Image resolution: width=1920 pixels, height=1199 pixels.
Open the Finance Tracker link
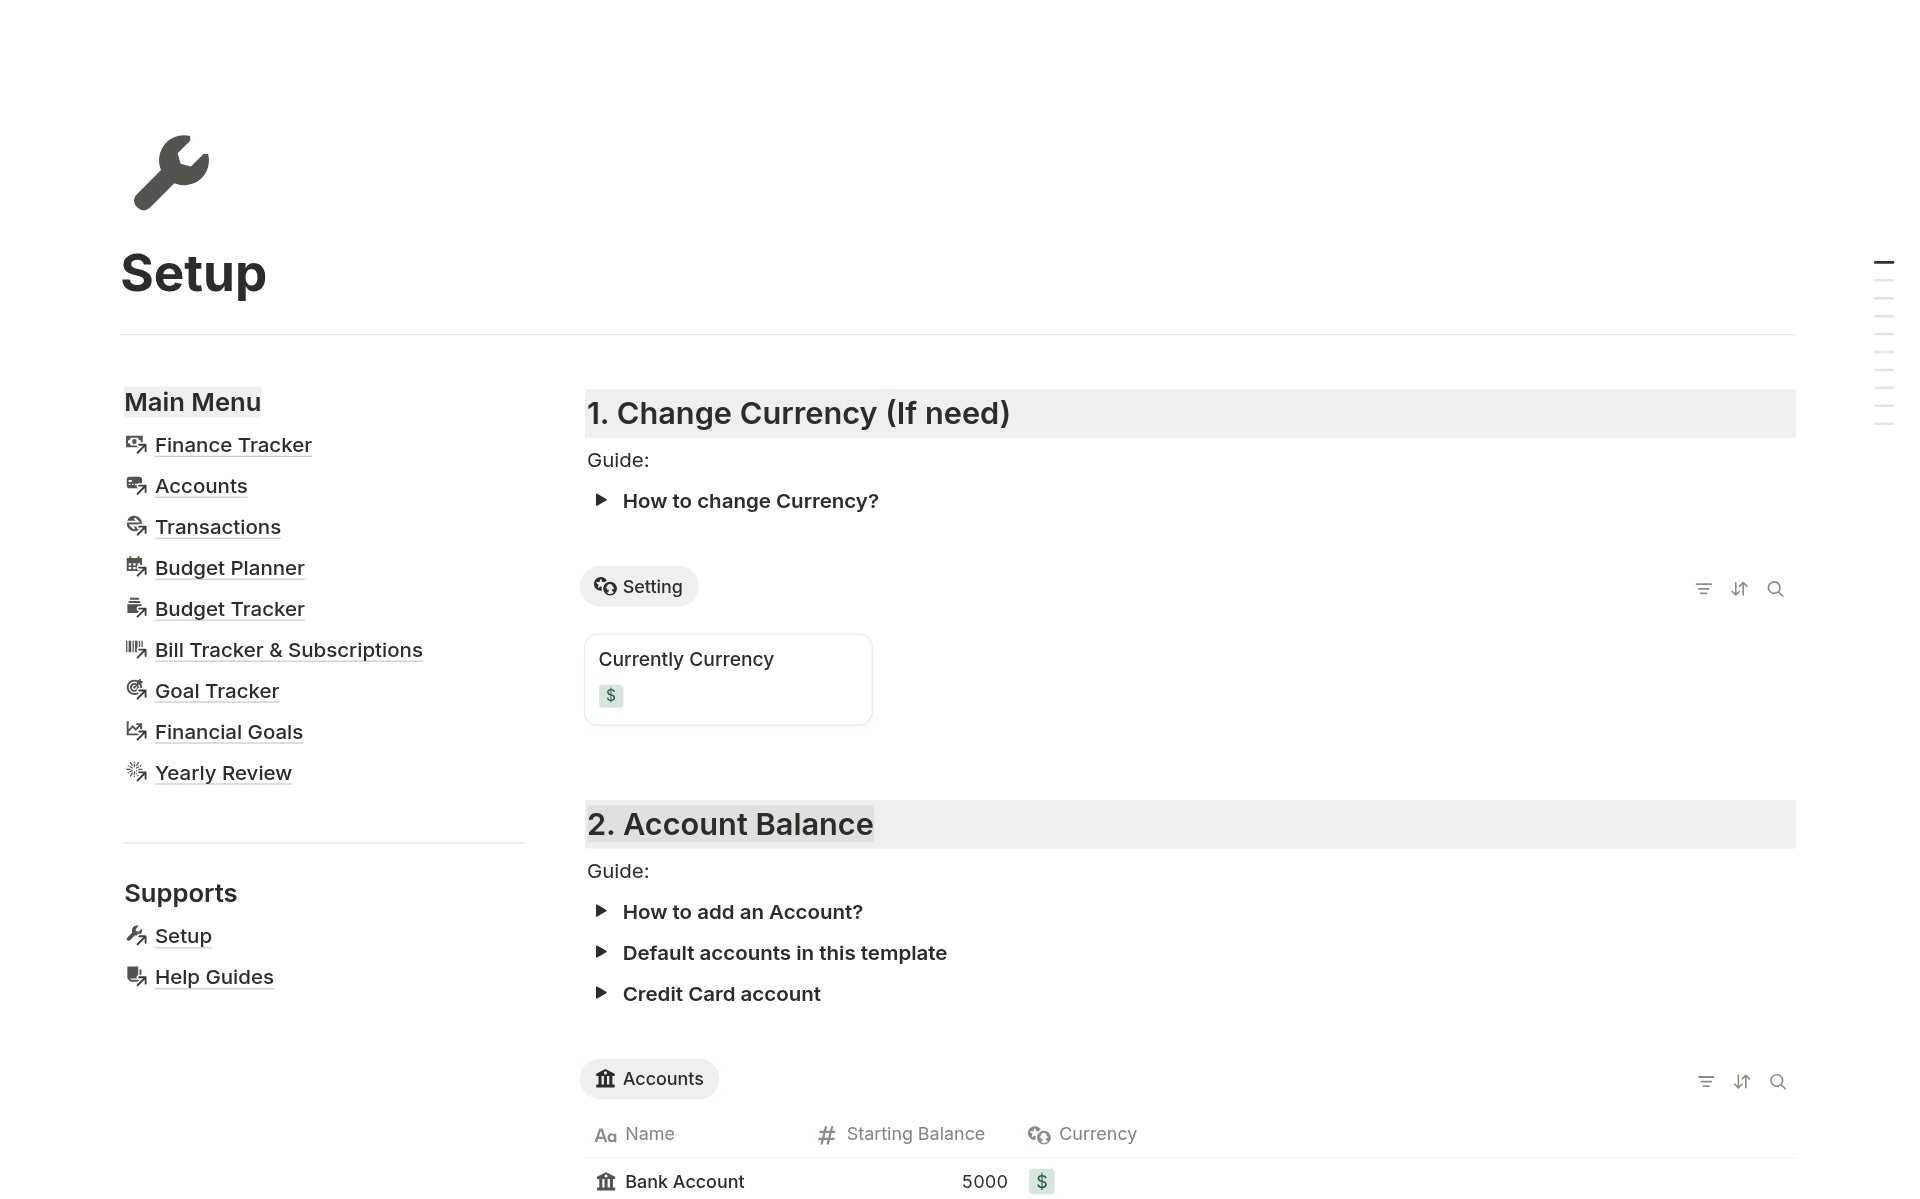[233, 445]
